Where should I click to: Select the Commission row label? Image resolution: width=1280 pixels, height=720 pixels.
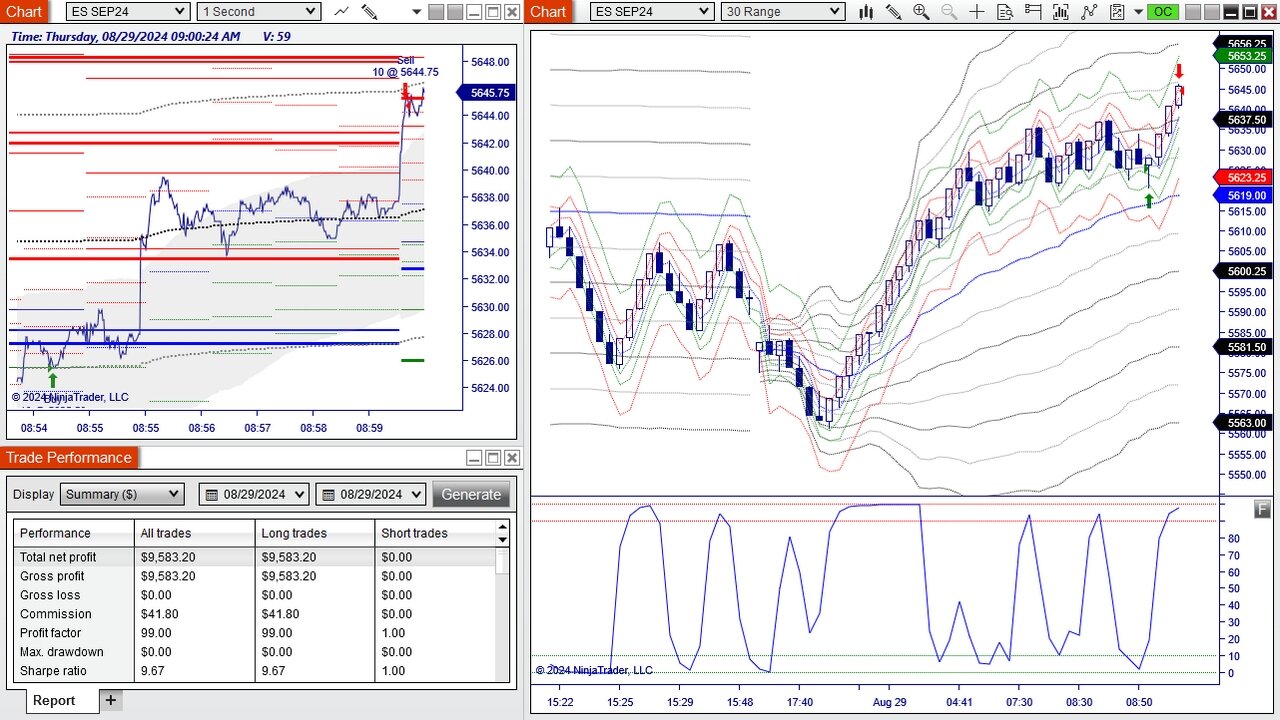55,614
